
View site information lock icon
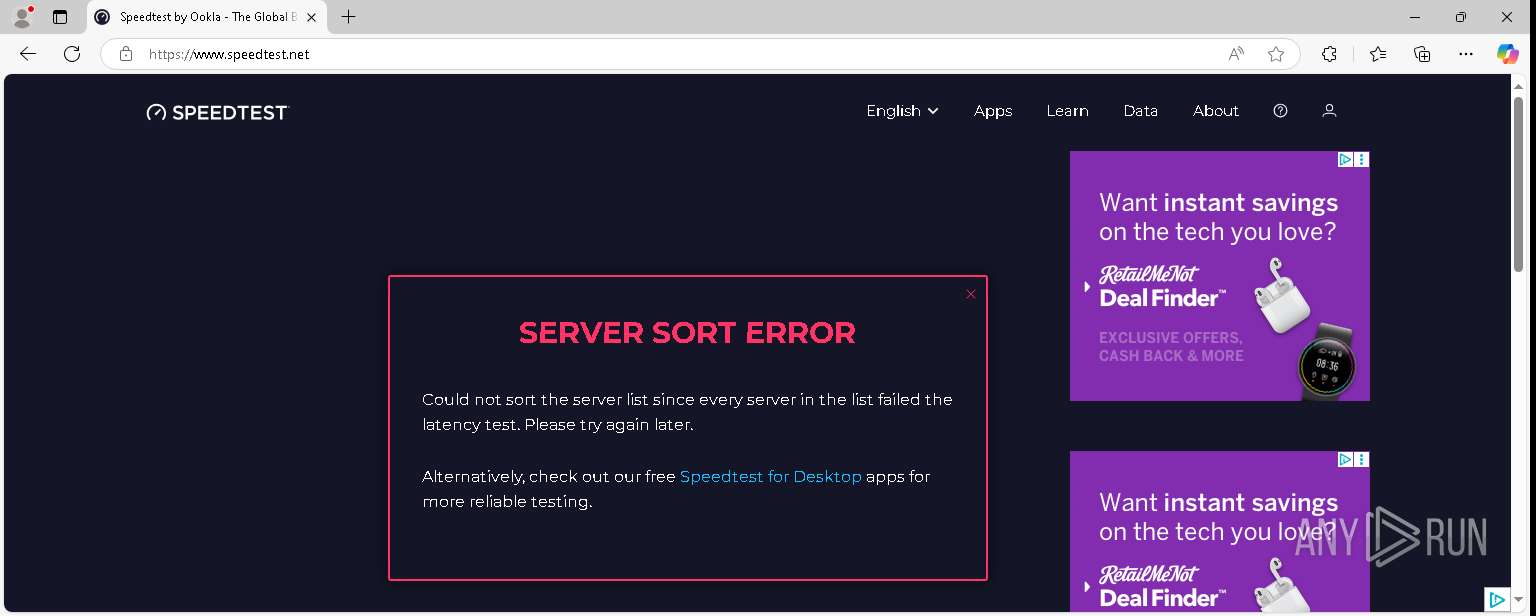126,54
